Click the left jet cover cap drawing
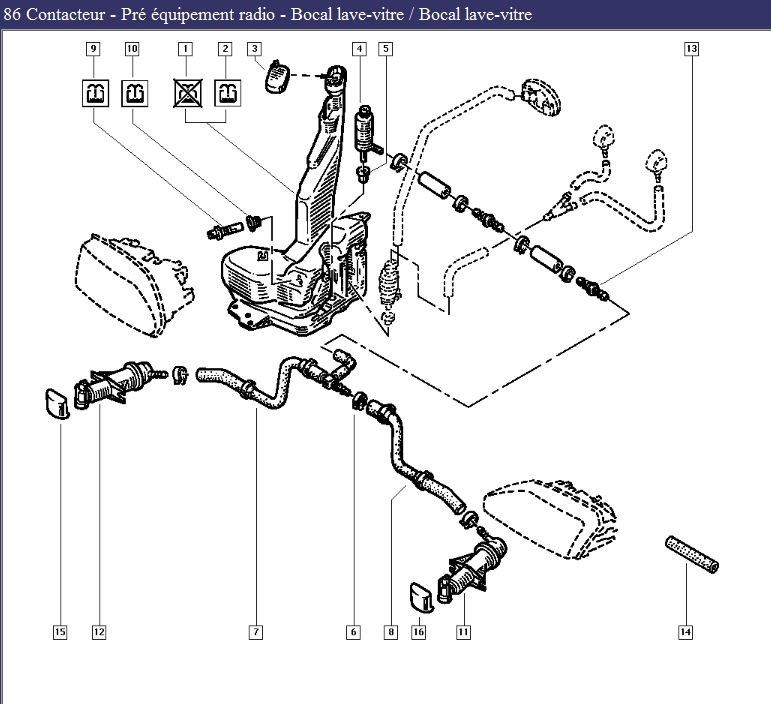771x704 pixels. 58,404
